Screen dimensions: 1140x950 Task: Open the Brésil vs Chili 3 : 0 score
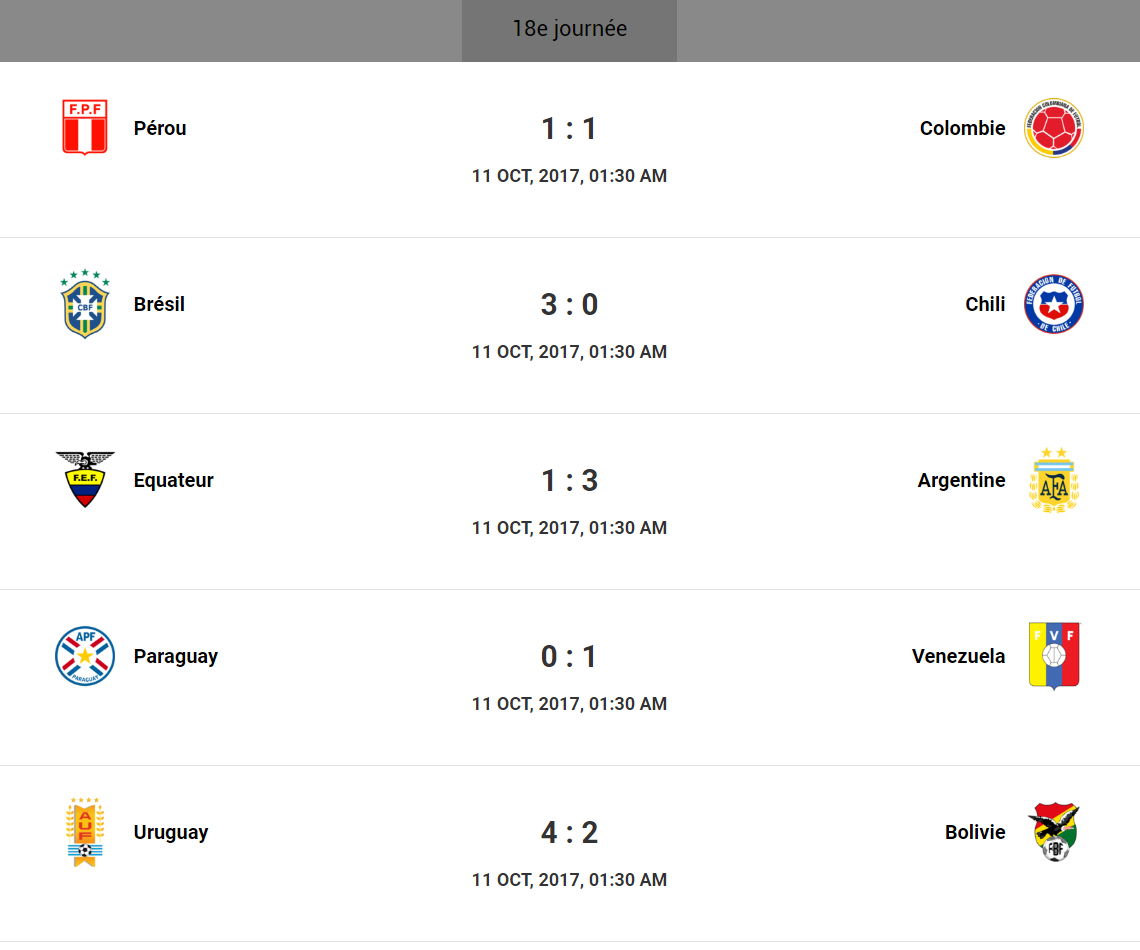coord(569,304)
